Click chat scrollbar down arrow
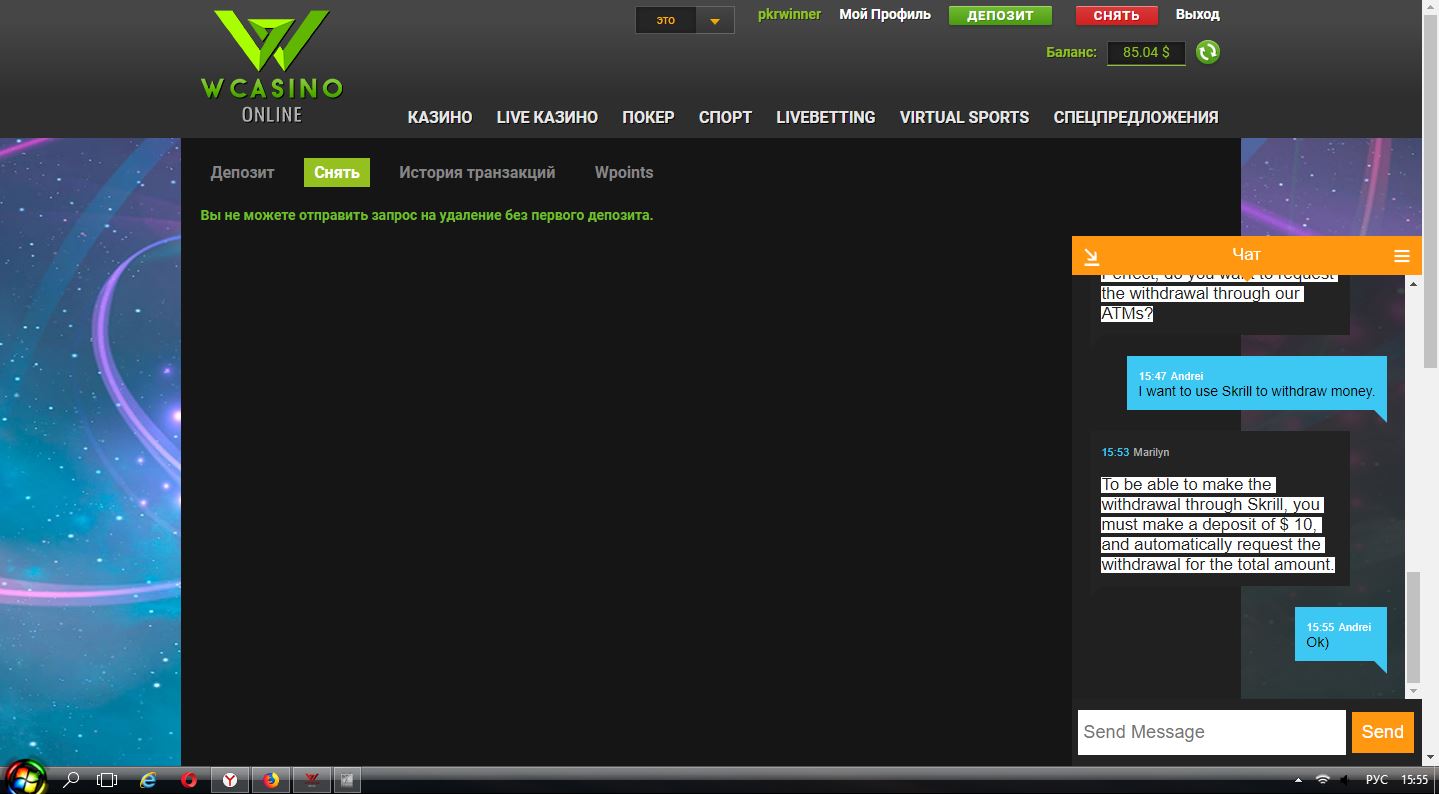Screen dimensions: 1439x794 point(1412,691)
